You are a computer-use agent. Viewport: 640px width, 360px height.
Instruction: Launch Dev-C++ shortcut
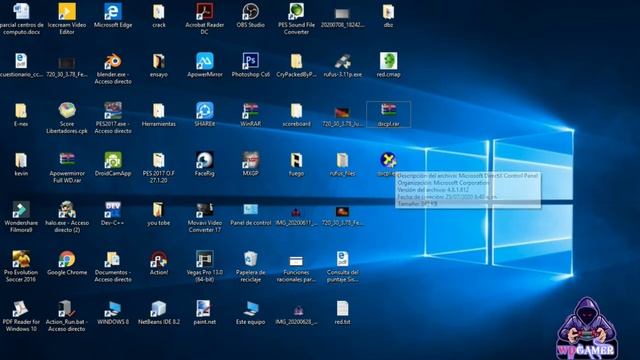113,214
